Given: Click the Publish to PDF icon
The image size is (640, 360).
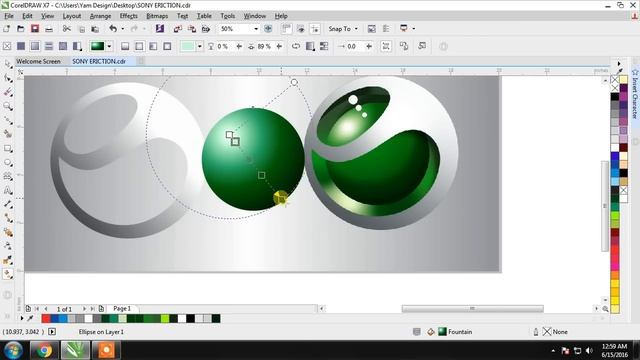Looking at the screenshot, I should pos(206,29).
